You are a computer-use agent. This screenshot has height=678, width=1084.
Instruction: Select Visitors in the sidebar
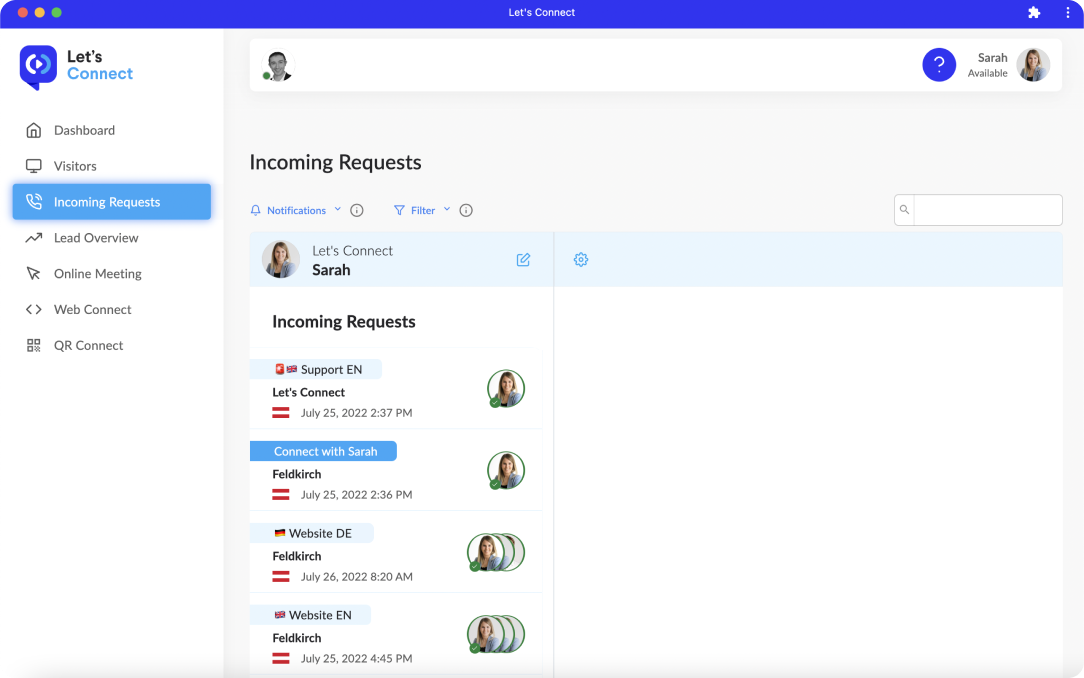[74, 165]
